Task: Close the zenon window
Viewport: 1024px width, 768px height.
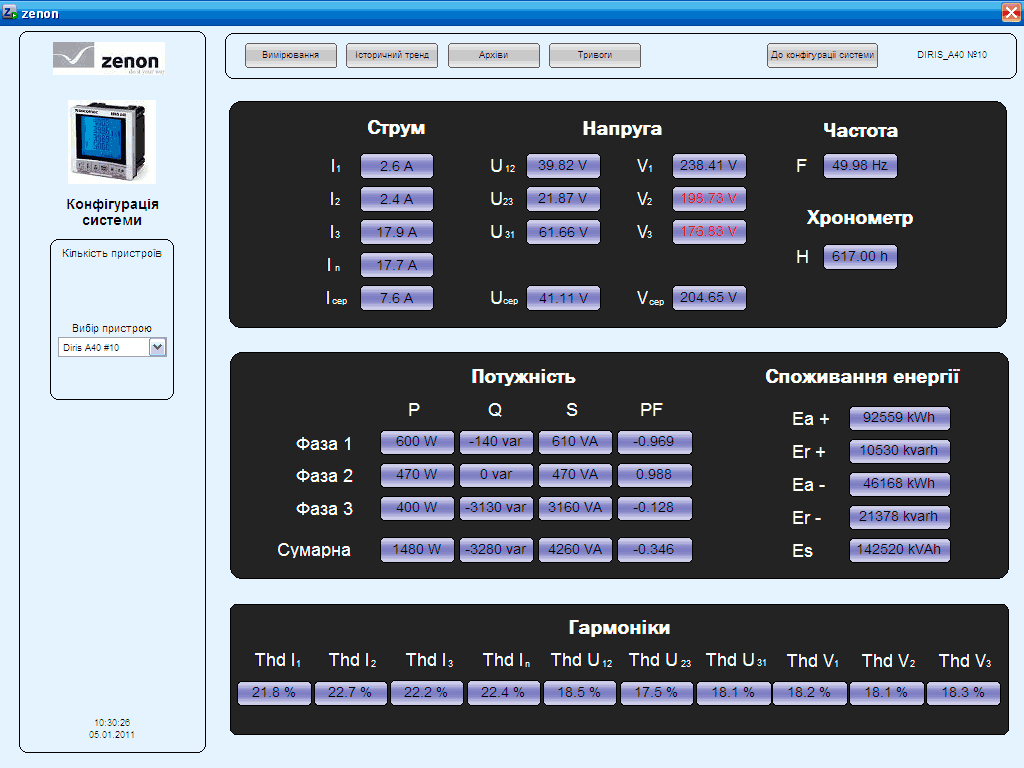Action: 1010,13
